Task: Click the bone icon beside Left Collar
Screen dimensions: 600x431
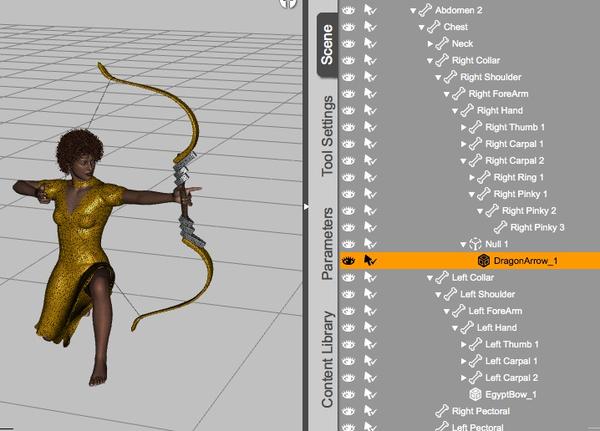Action: coord(442,278)
